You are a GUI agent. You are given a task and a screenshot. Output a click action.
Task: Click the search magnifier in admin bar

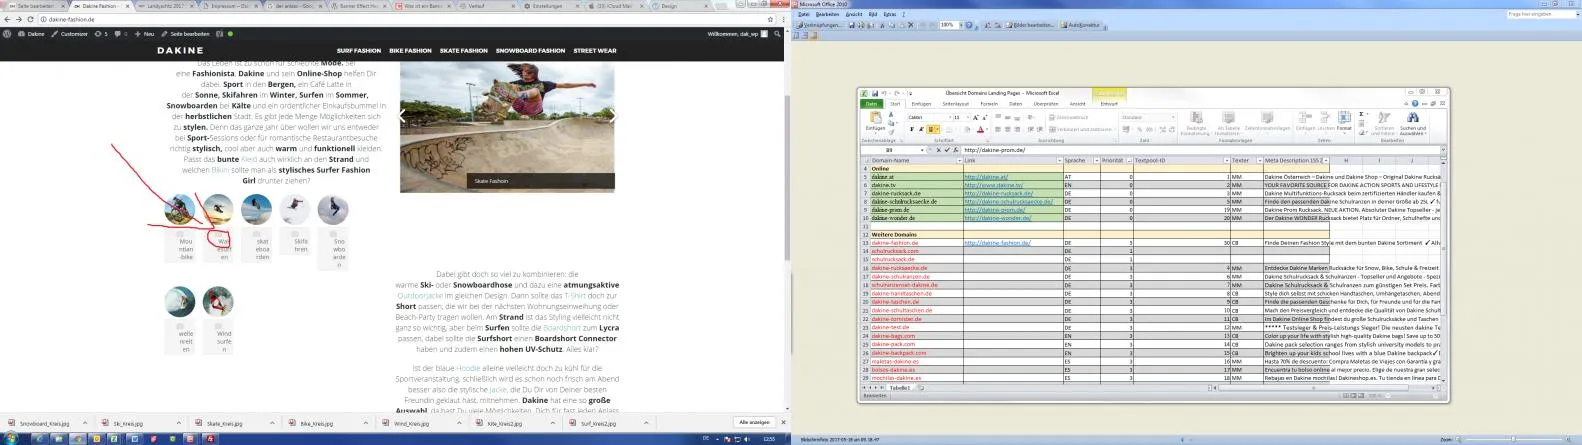(x=777, y=34)
